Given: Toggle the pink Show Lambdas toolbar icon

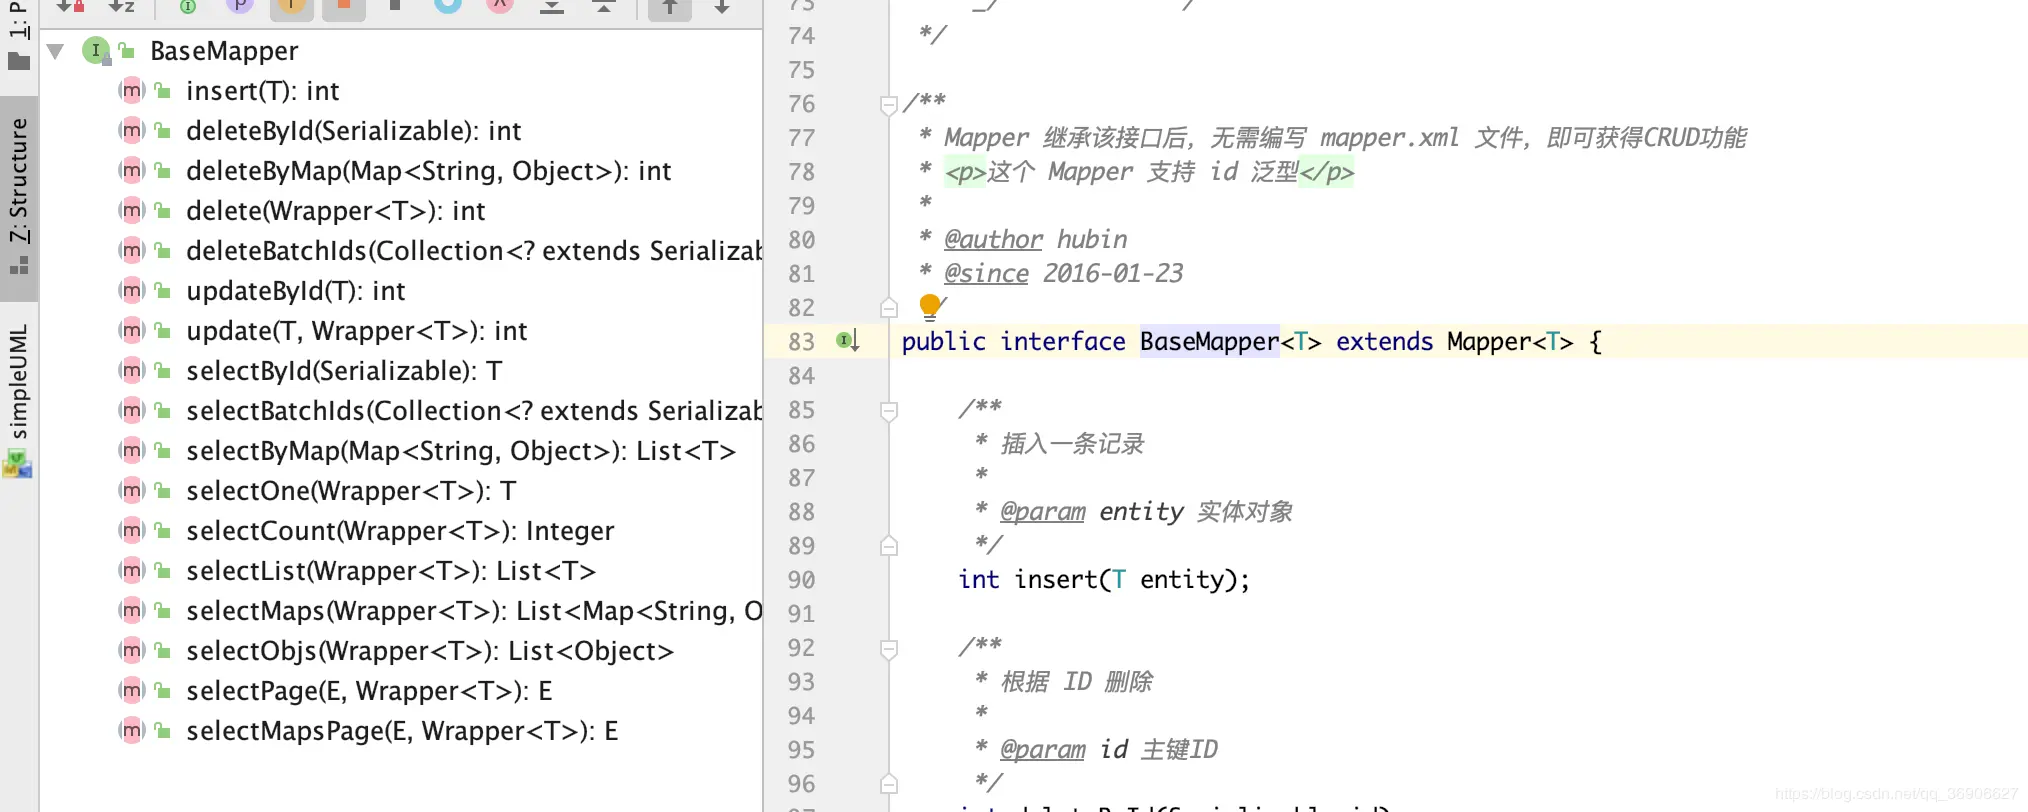Looking at the screenshot, I should [x=499, y=5].
